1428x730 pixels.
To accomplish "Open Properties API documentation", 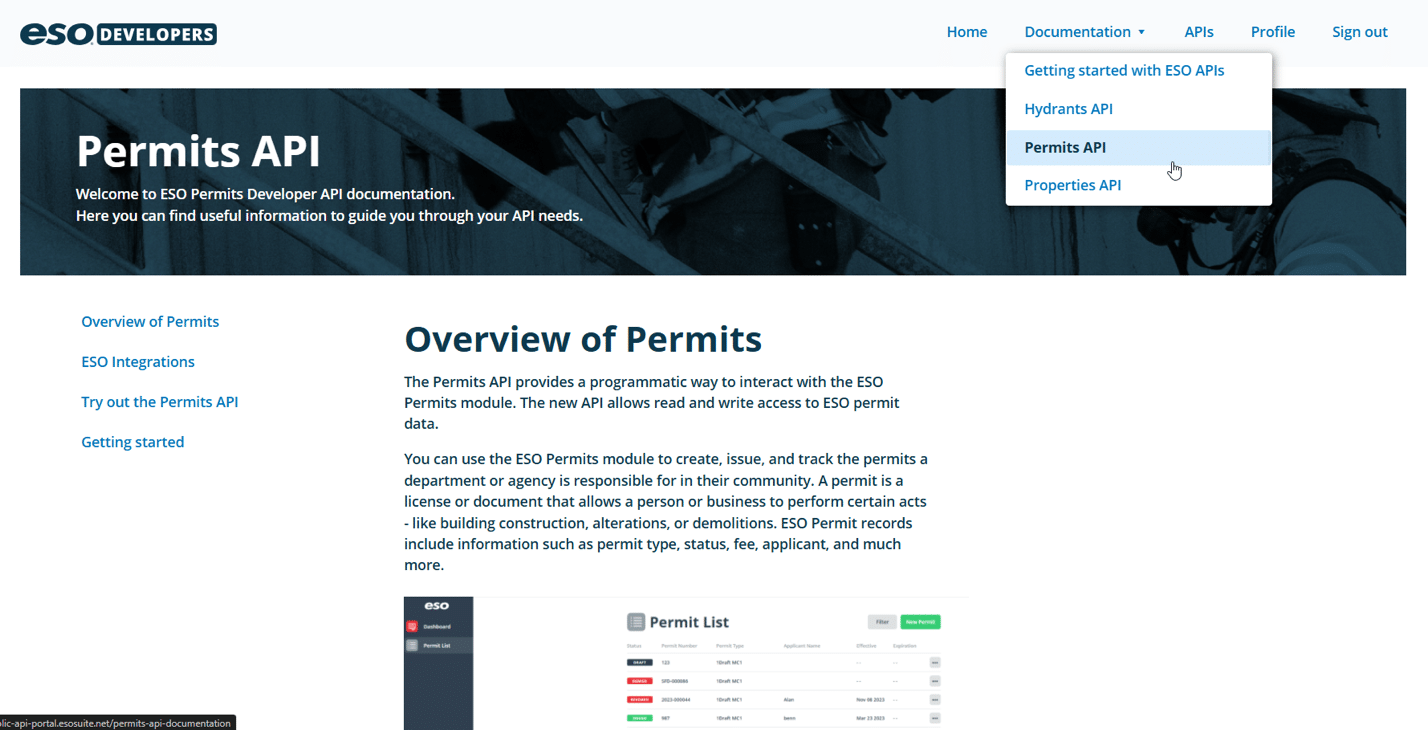I will pyautogui.click(x=1072, y=185).
